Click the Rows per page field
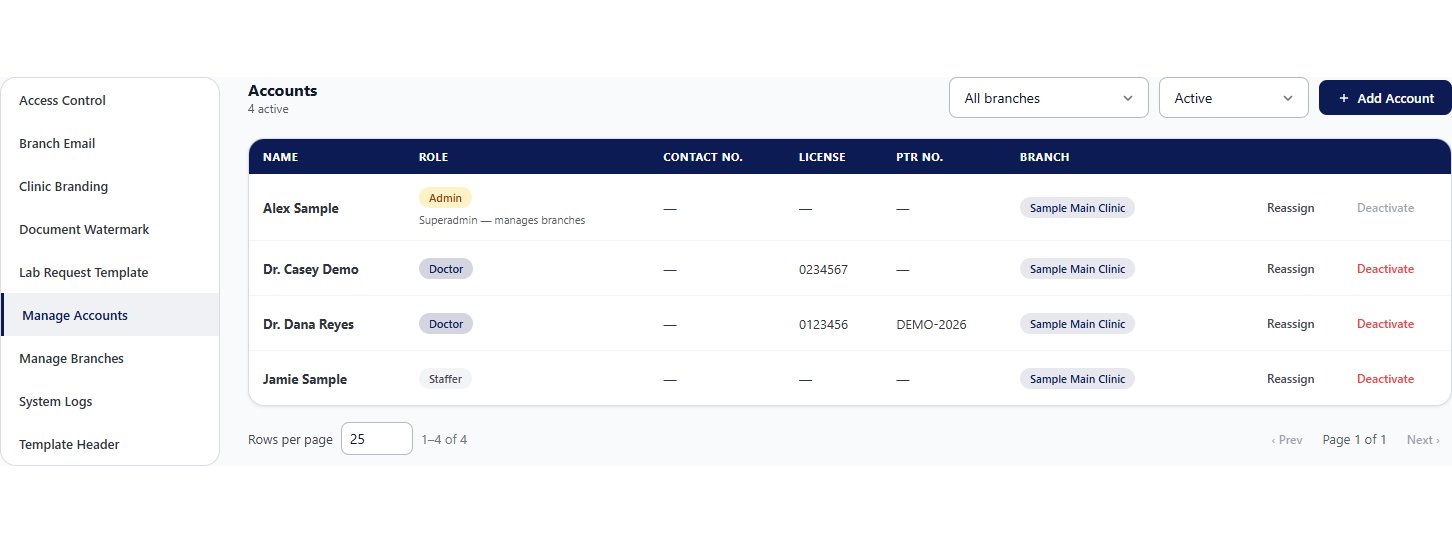This screenshot has height=543, width=1452. click(x=377, y=439)
